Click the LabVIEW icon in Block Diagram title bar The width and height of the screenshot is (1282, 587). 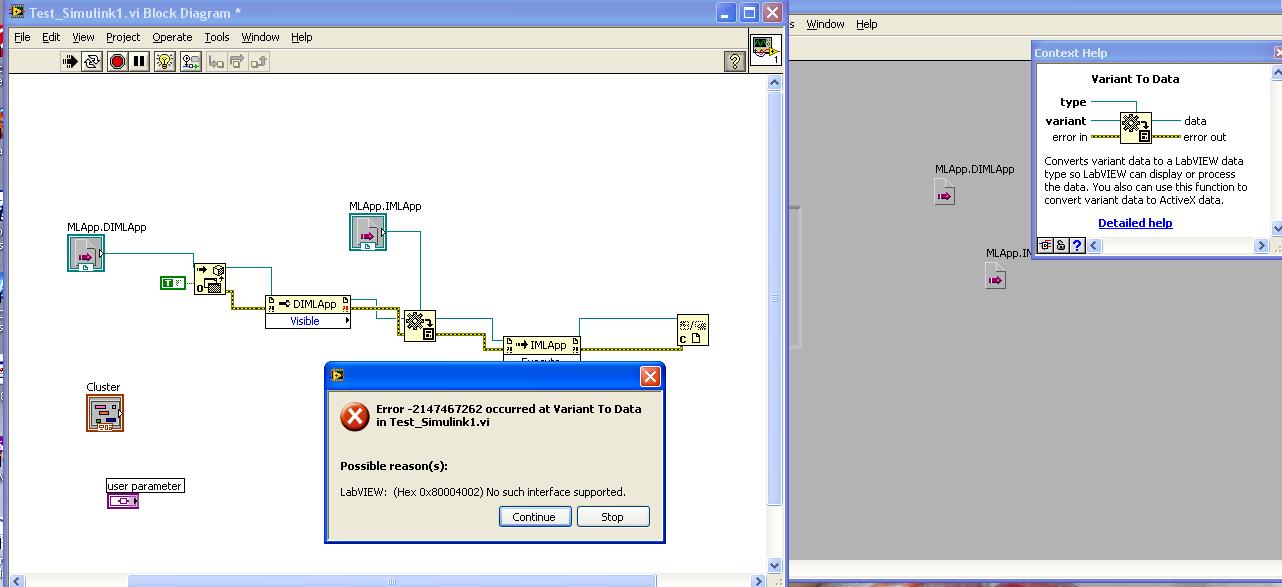16,13
